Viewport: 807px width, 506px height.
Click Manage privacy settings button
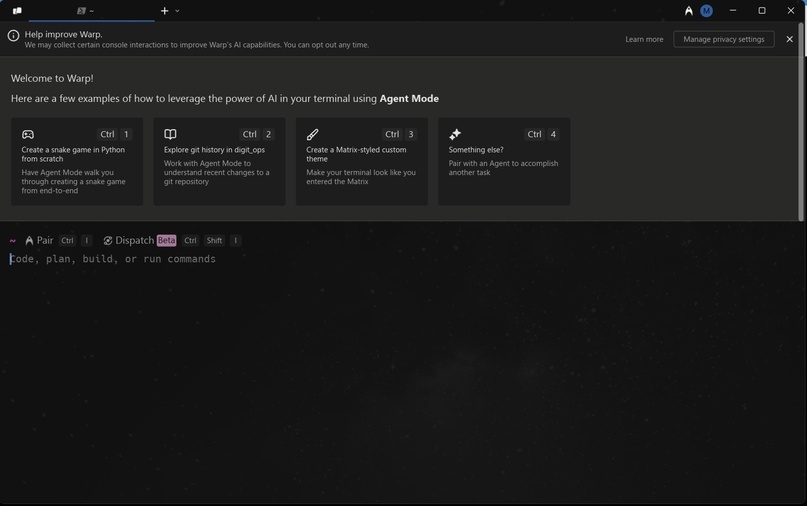[724, 39]
